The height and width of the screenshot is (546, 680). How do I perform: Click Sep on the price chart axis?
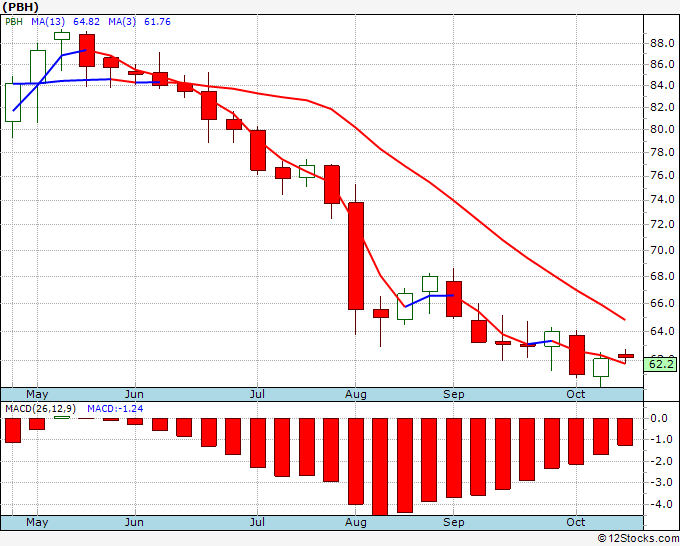(454, 394)
